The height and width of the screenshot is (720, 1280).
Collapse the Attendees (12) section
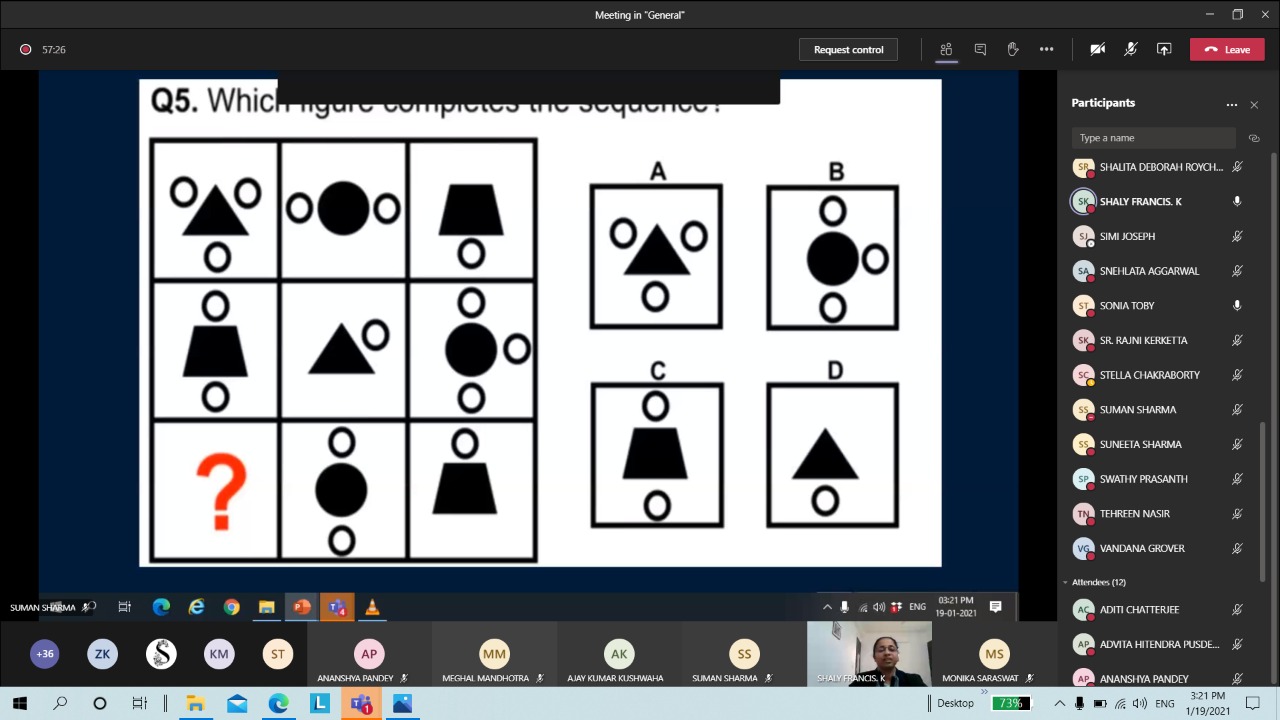[1065, 582]
